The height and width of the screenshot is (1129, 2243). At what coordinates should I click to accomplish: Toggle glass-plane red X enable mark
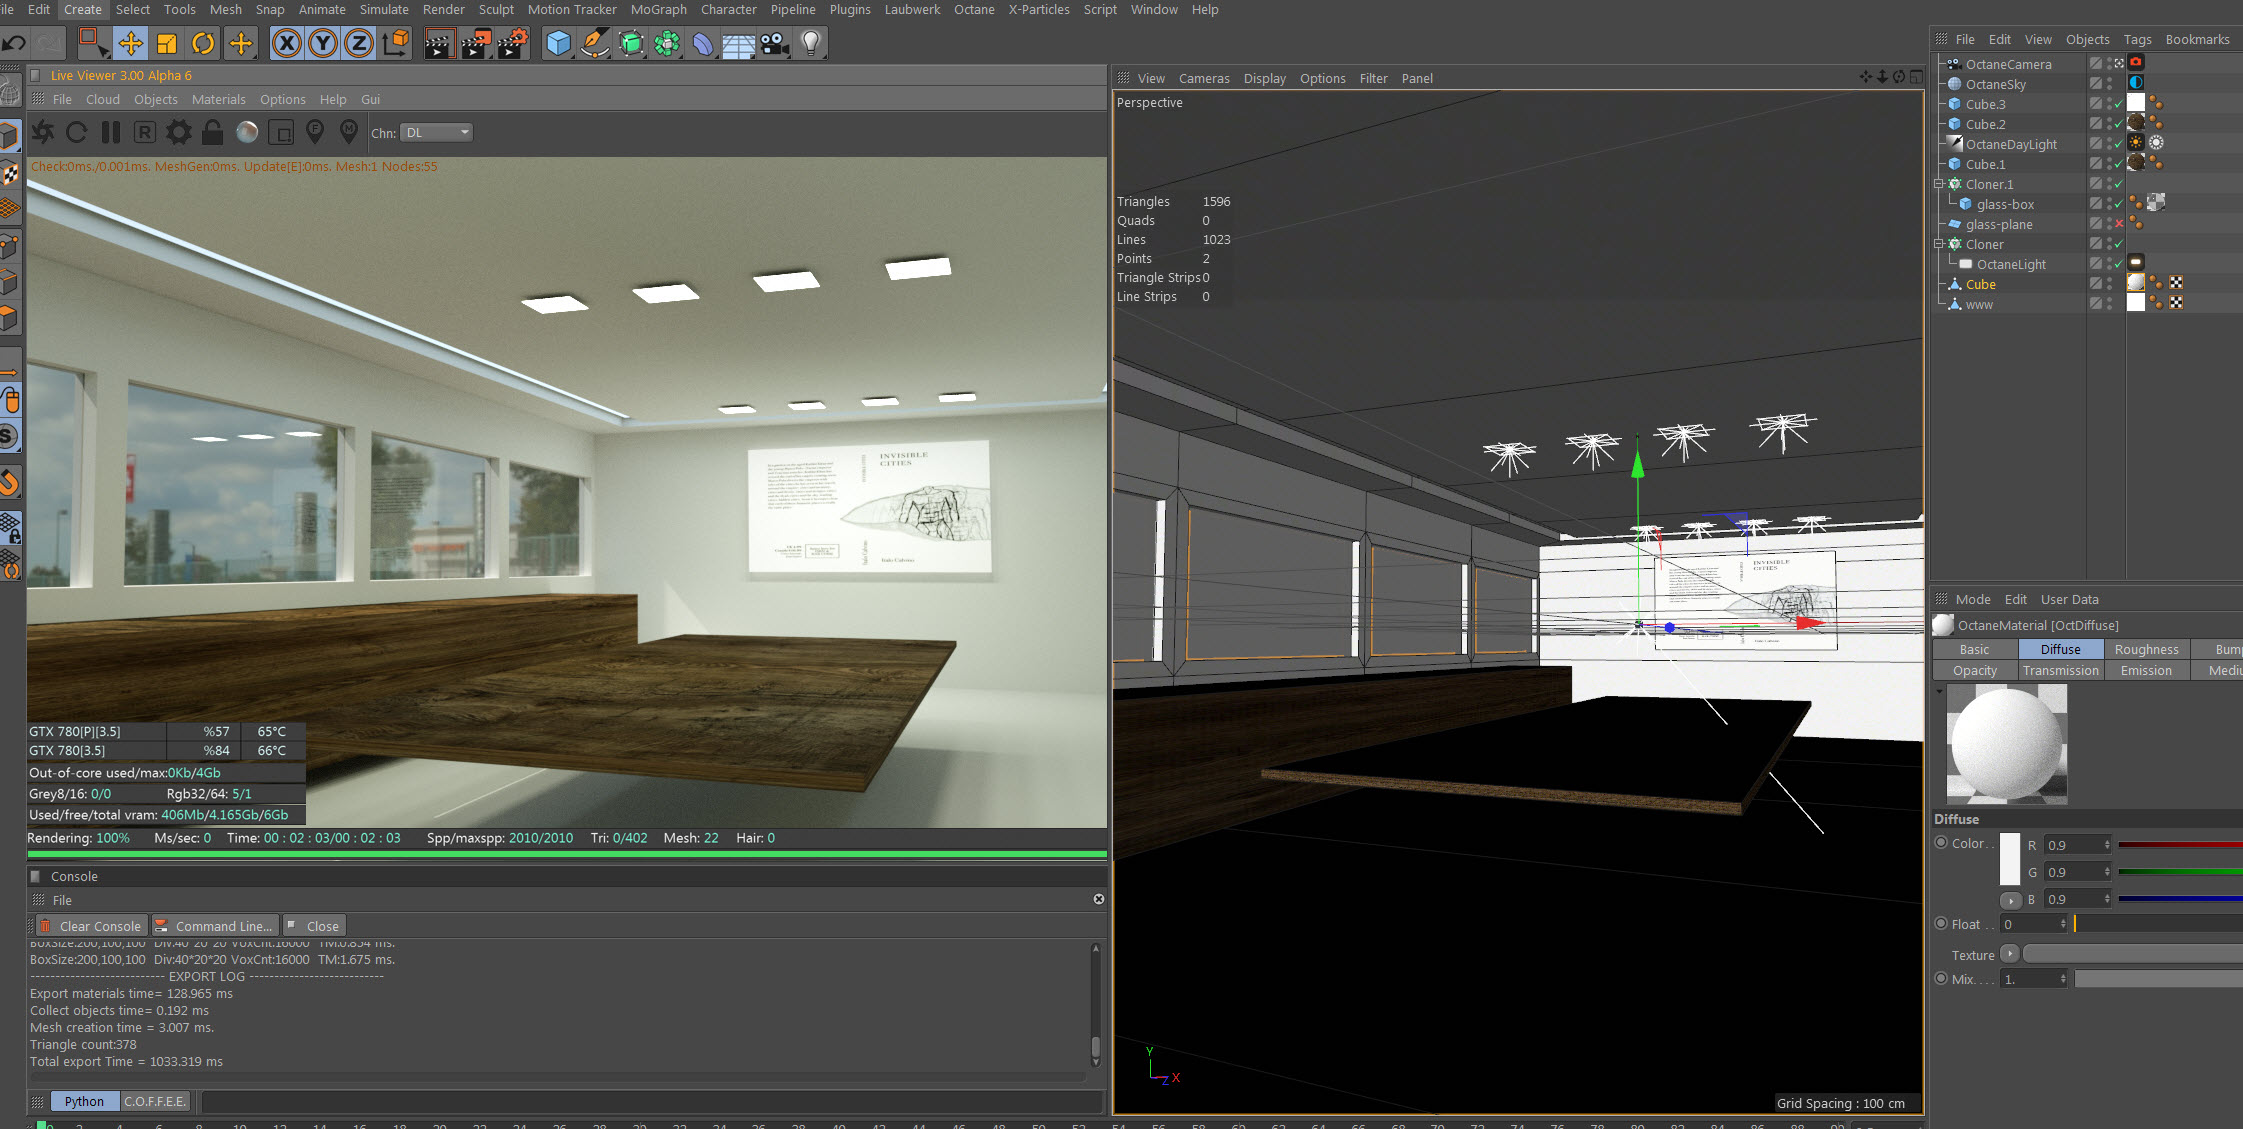[2119, 224]
